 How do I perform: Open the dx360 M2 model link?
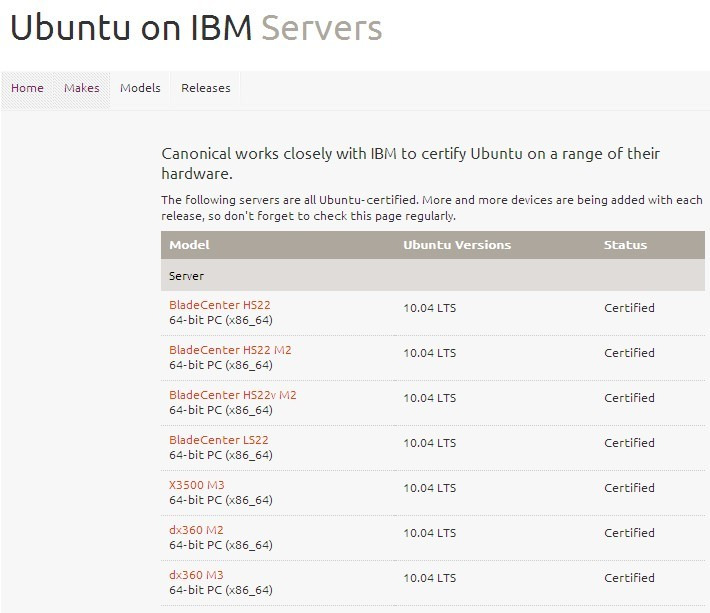[x=196, y=530]
